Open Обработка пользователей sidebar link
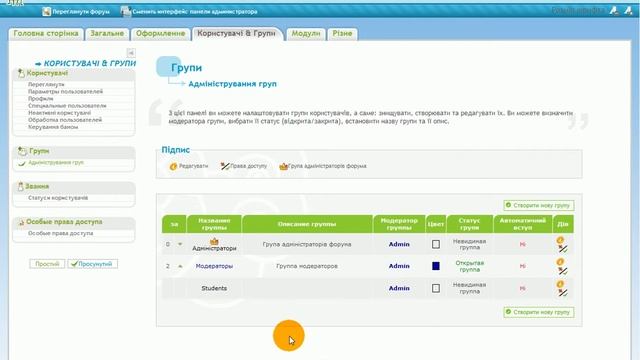640x360 pixels. point(65,120)
